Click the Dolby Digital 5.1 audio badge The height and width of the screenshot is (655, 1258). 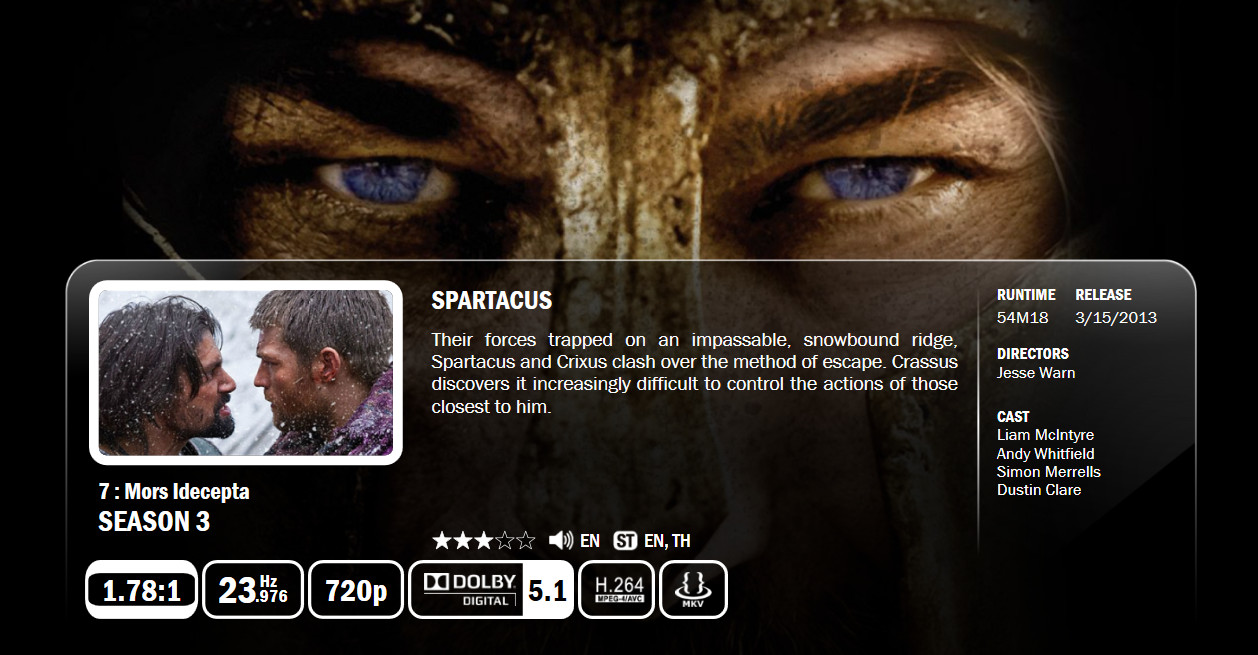(492, 590)
